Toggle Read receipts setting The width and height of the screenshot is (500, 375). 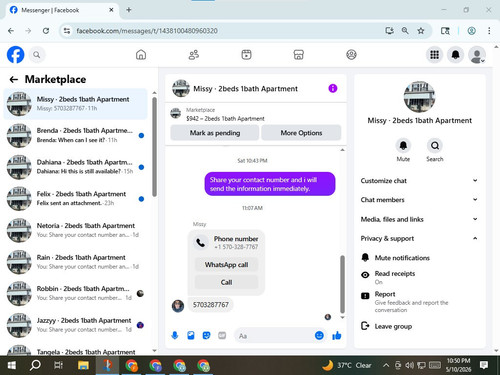point(419,277)
